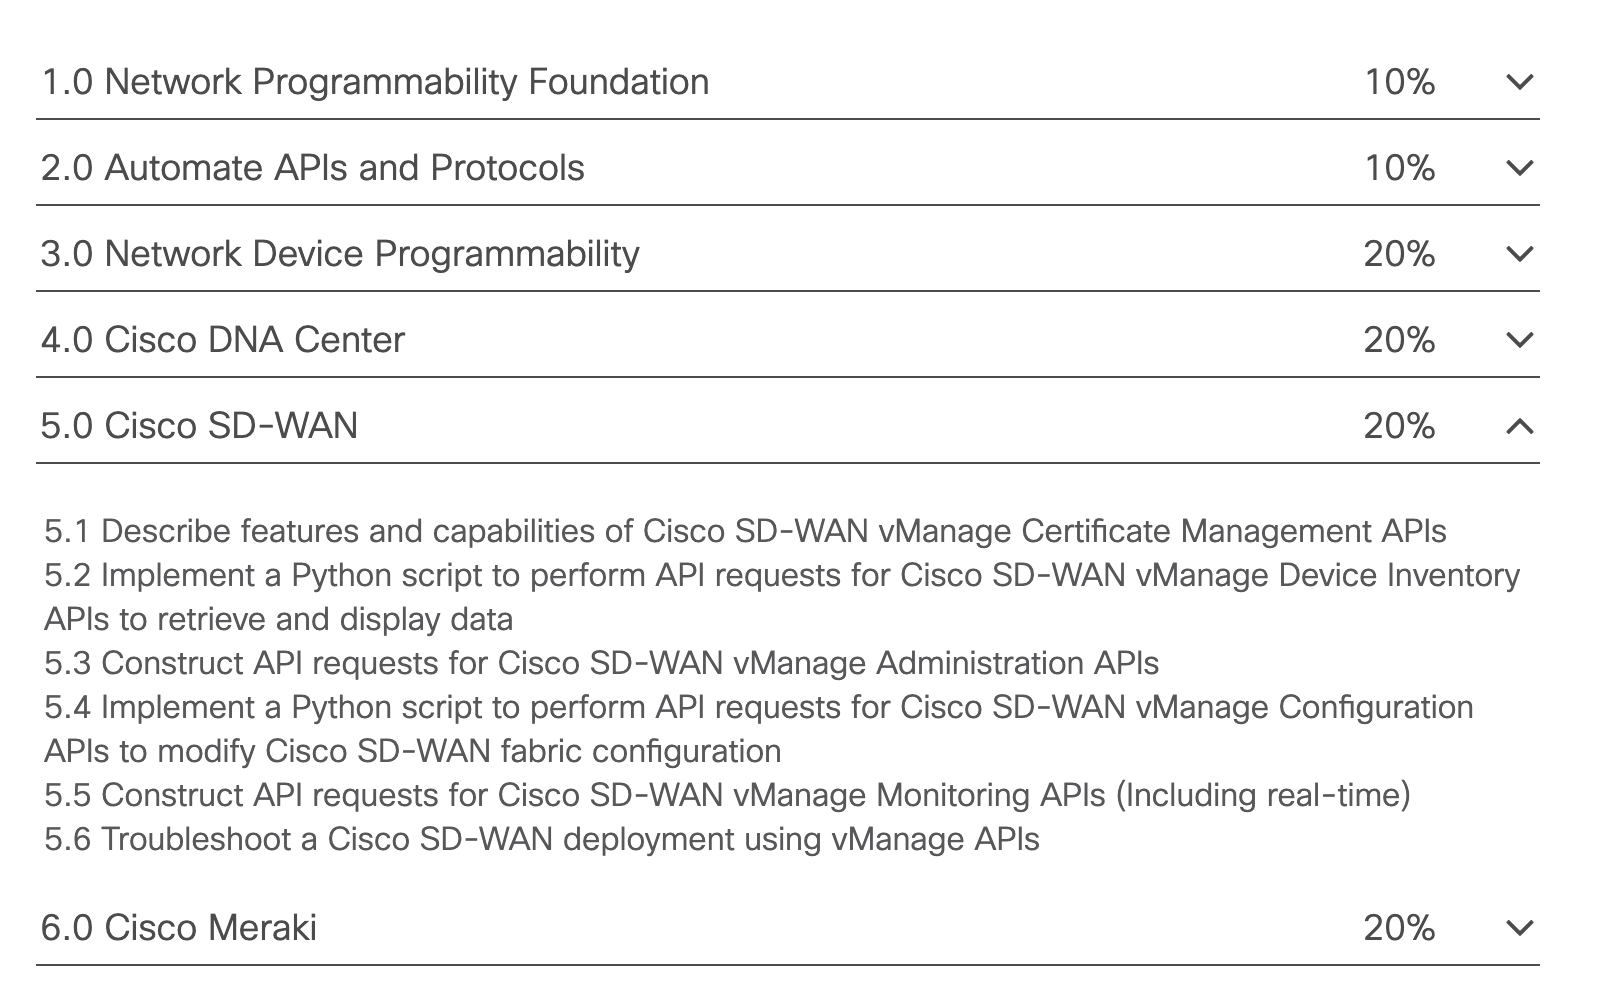1608x1006 pixels.
Task: Expand Cisco DNA Center chevron
Action: pyautogui.click(x=1519, y=340)
